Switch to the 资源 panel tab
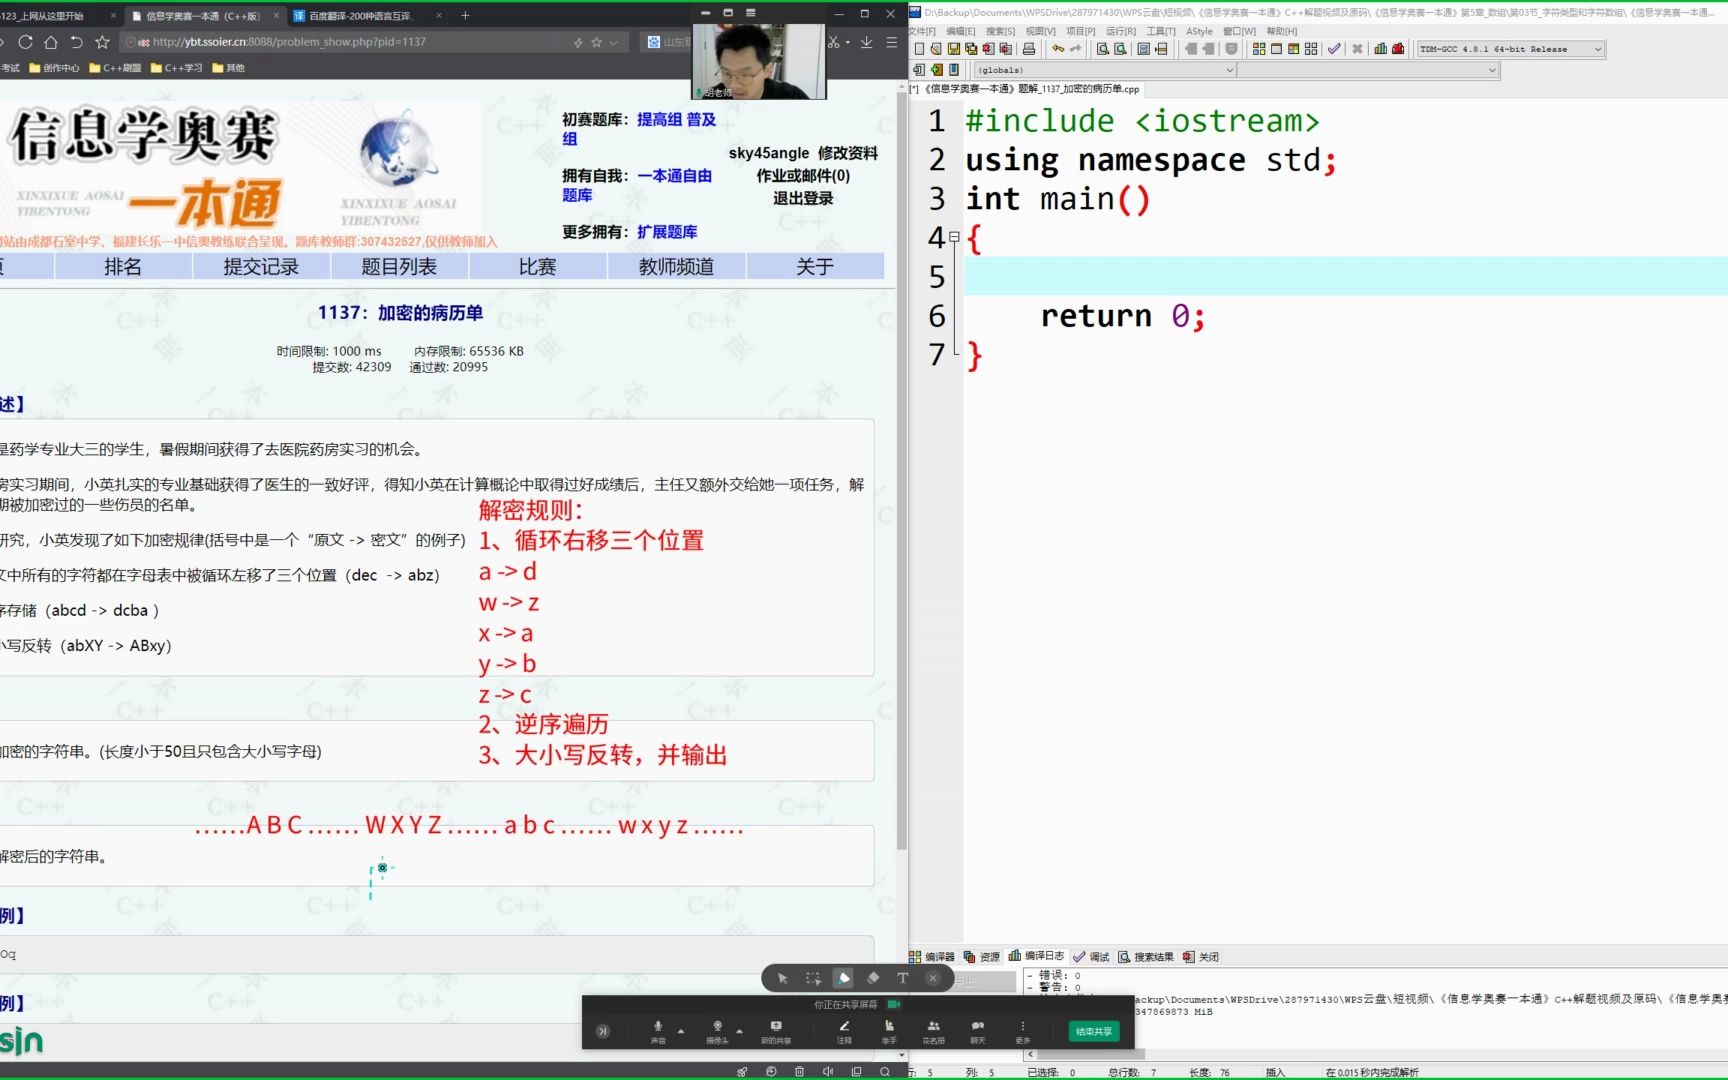Viewport: 1728px width, 1080px height. coord(982,957)
